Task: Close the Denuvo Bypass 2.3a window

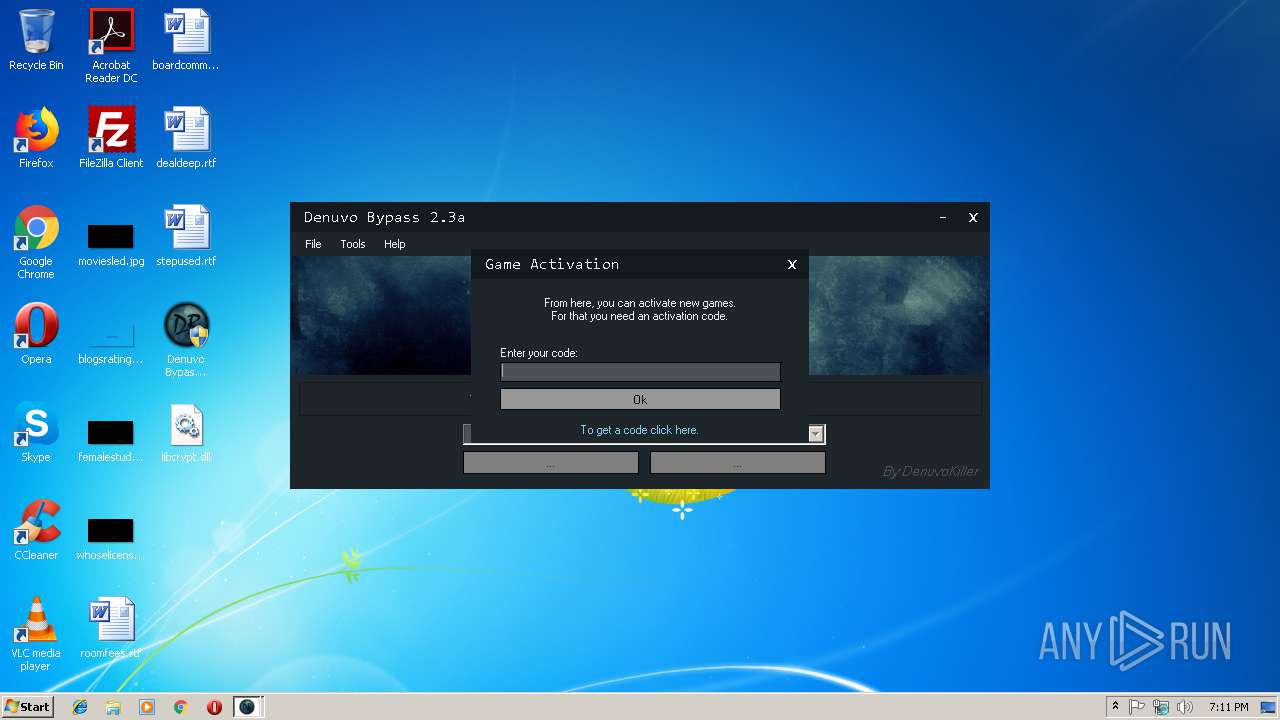Action: coord(973,217)
